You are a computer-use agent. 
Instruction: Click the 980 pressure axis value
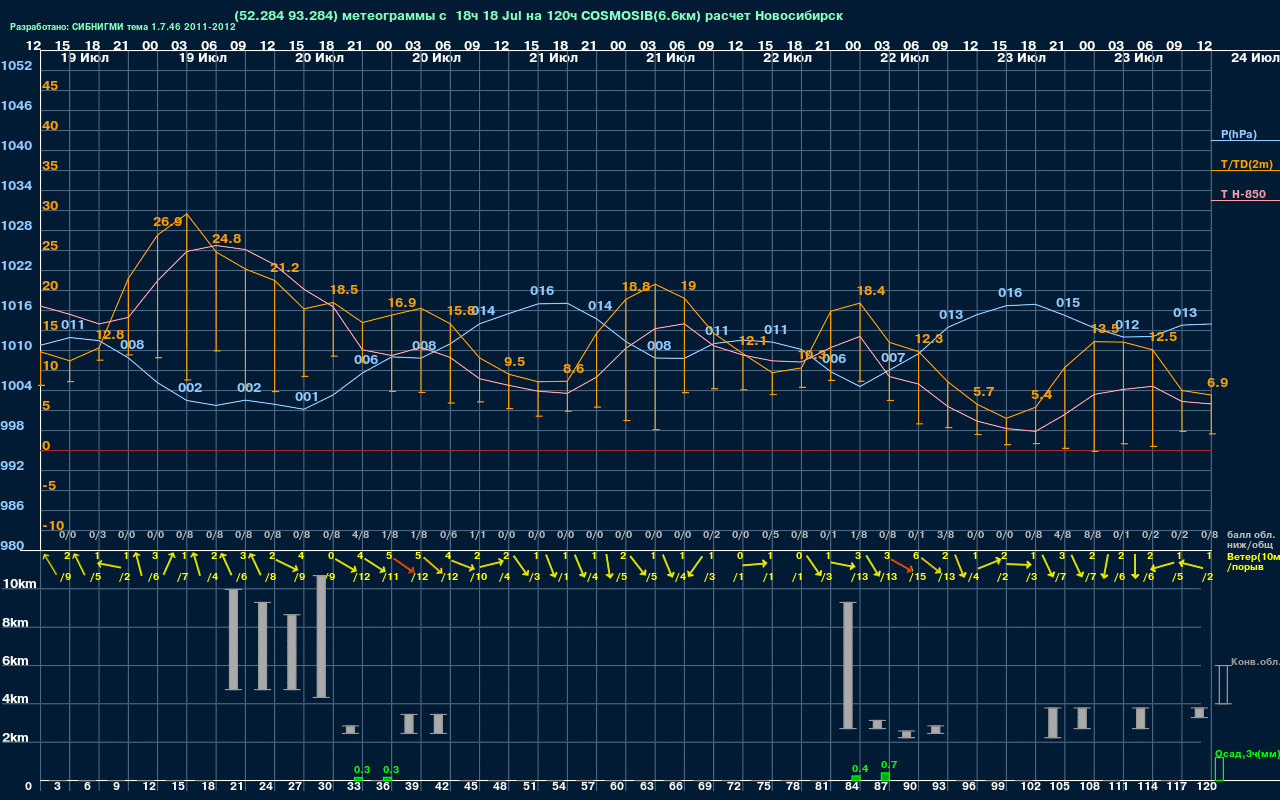point(13,546)
